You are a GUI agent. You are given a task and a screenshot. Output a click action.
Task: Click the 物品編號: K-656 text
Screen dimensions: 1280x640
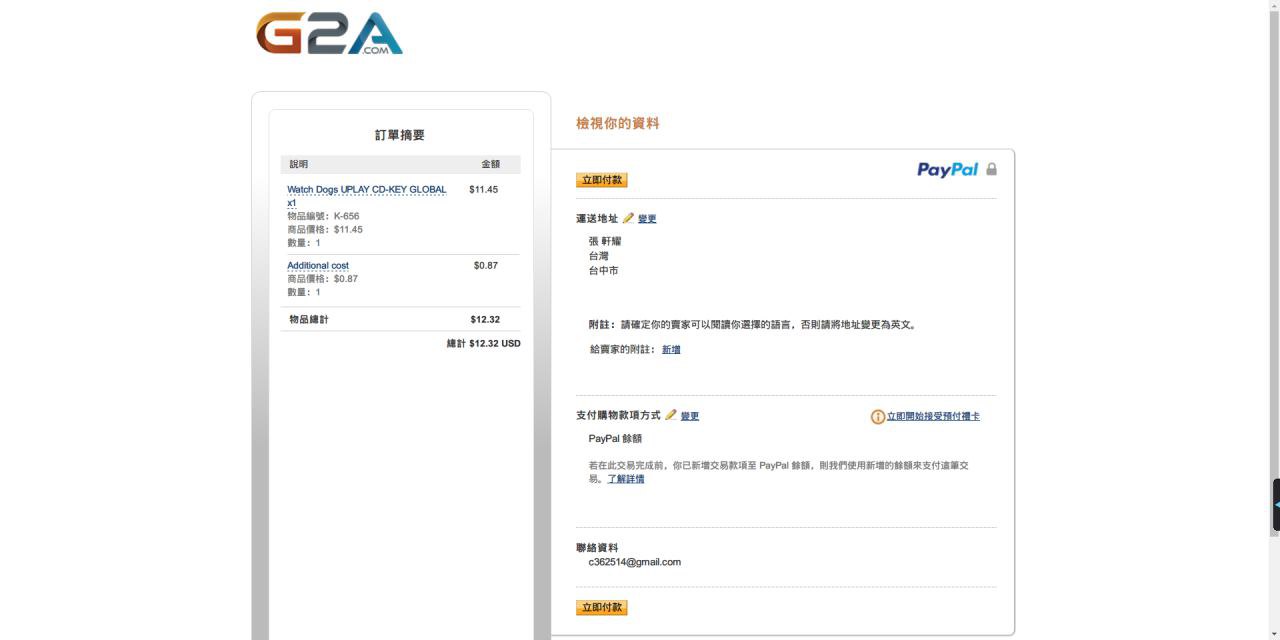[x=323, y=216]
